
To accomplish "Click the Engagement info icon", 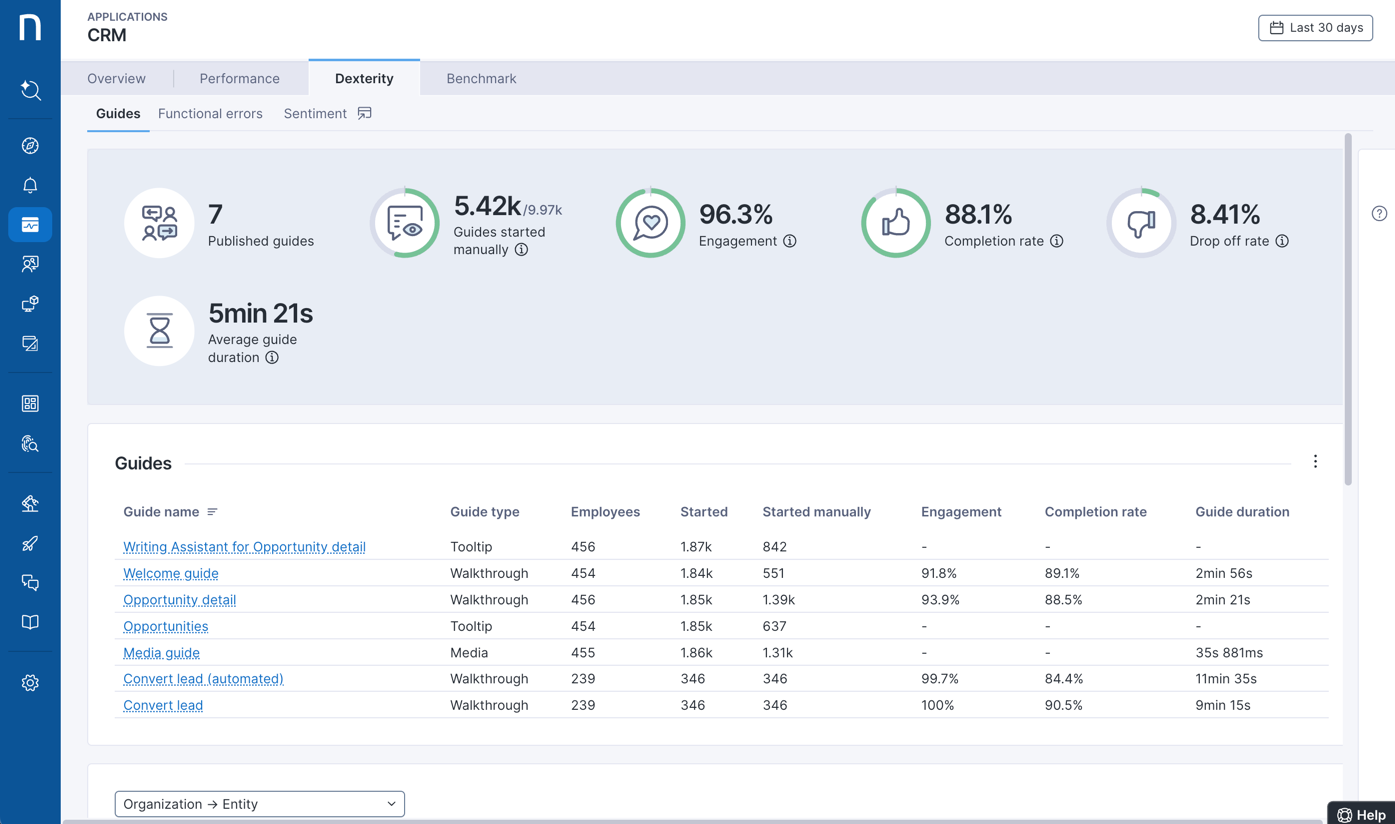I will click(790, 241).
